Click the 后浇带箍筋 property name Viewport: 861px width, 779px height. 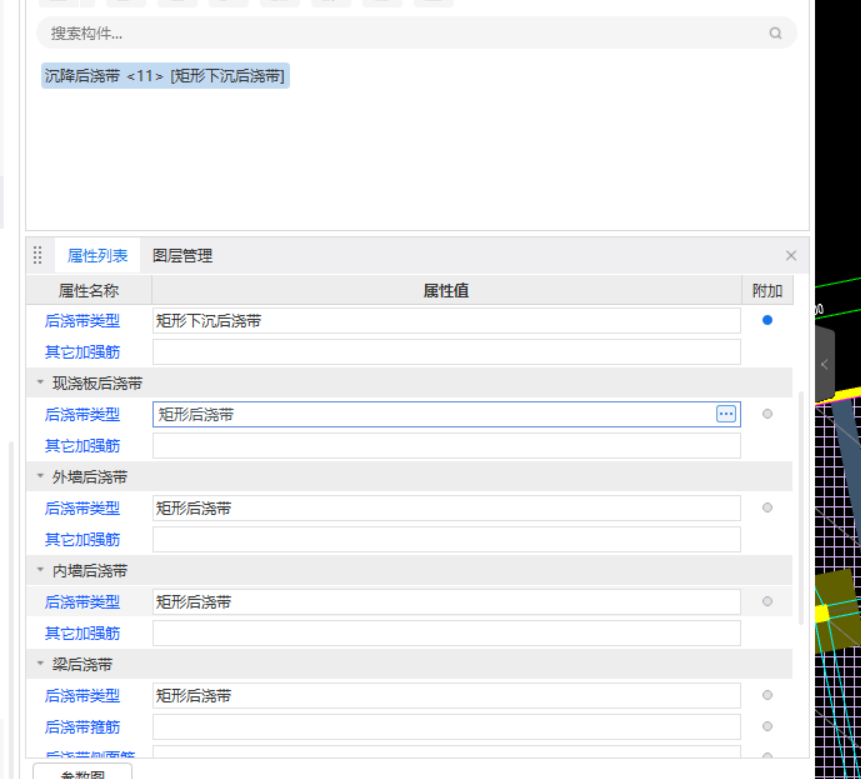point(82,727)
